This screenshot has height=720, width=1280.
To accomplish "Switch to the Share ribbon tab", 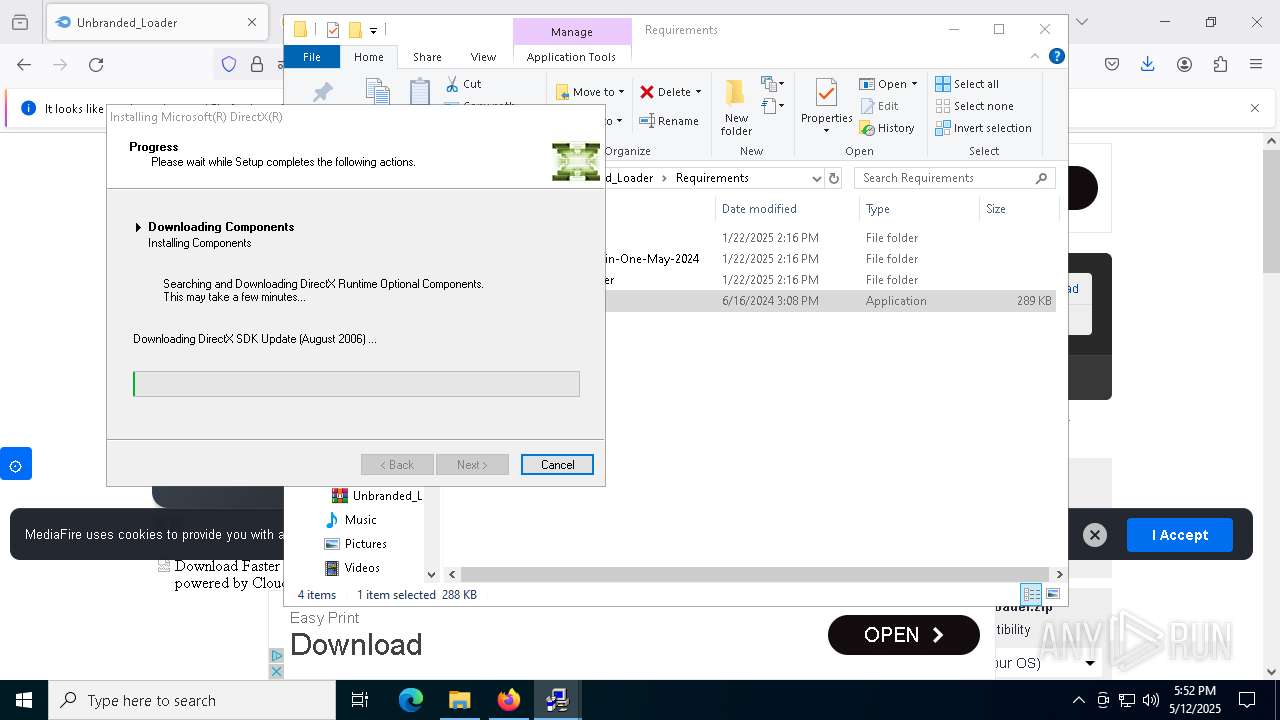I will point(427,57).
